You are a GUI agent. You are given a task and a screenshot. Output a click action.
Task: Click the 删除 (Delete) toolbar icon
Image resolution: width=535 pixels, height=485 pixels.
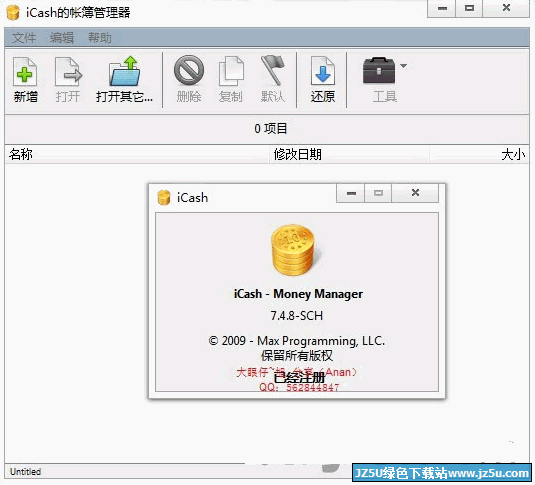click(x=189, y=70)
